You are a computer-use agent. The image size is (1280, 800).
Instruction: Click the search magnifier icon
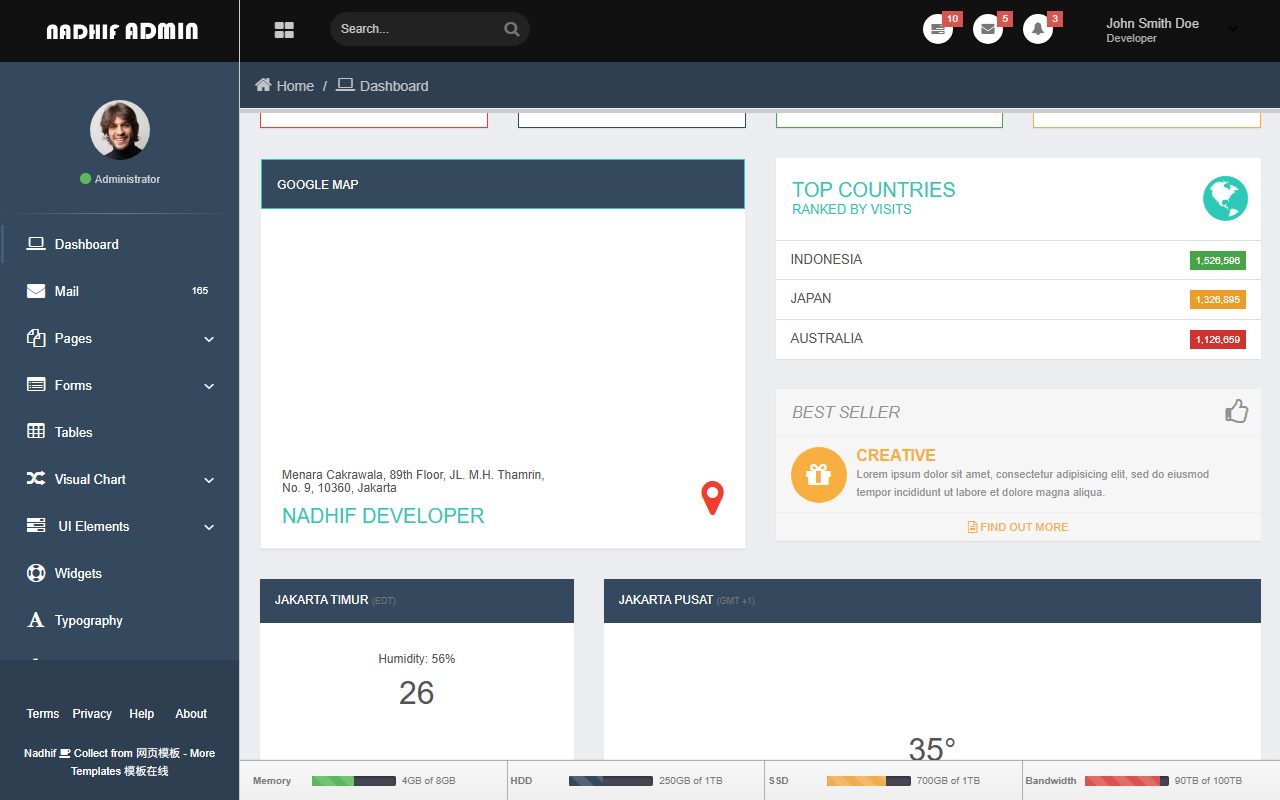[511, 29]
